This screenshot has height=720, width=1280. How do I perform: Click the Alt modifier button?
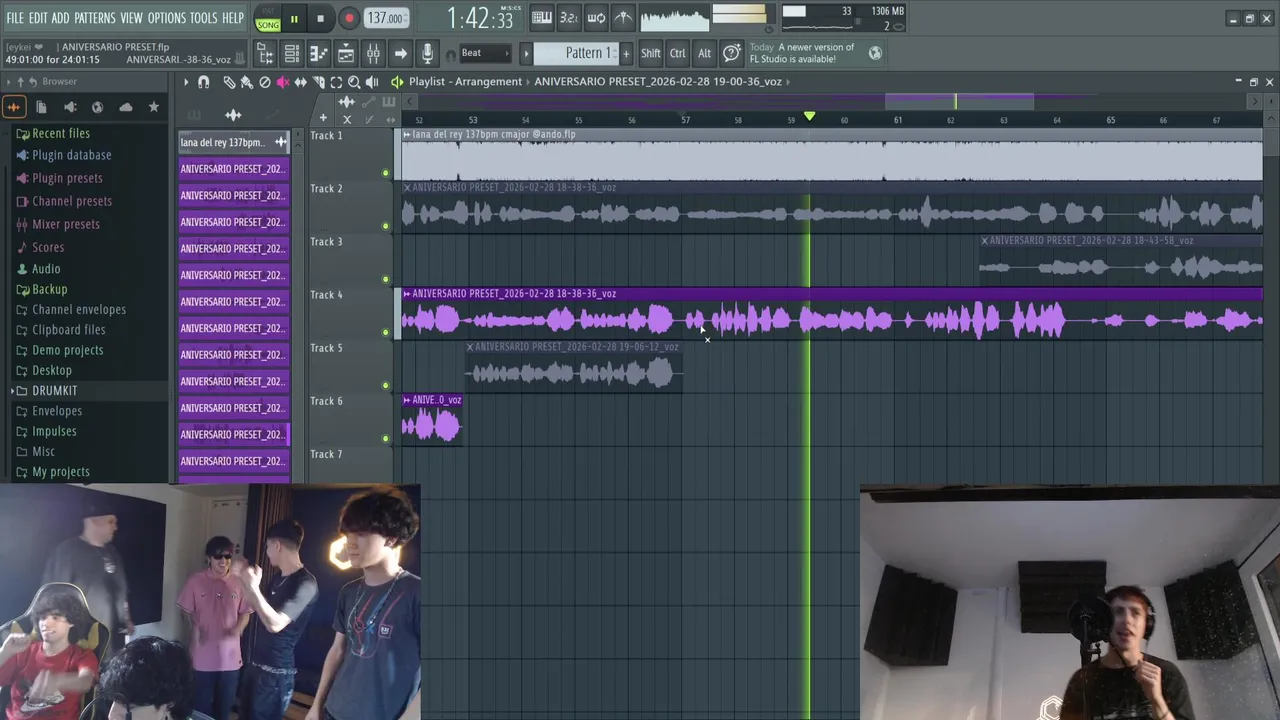point(704,53)
